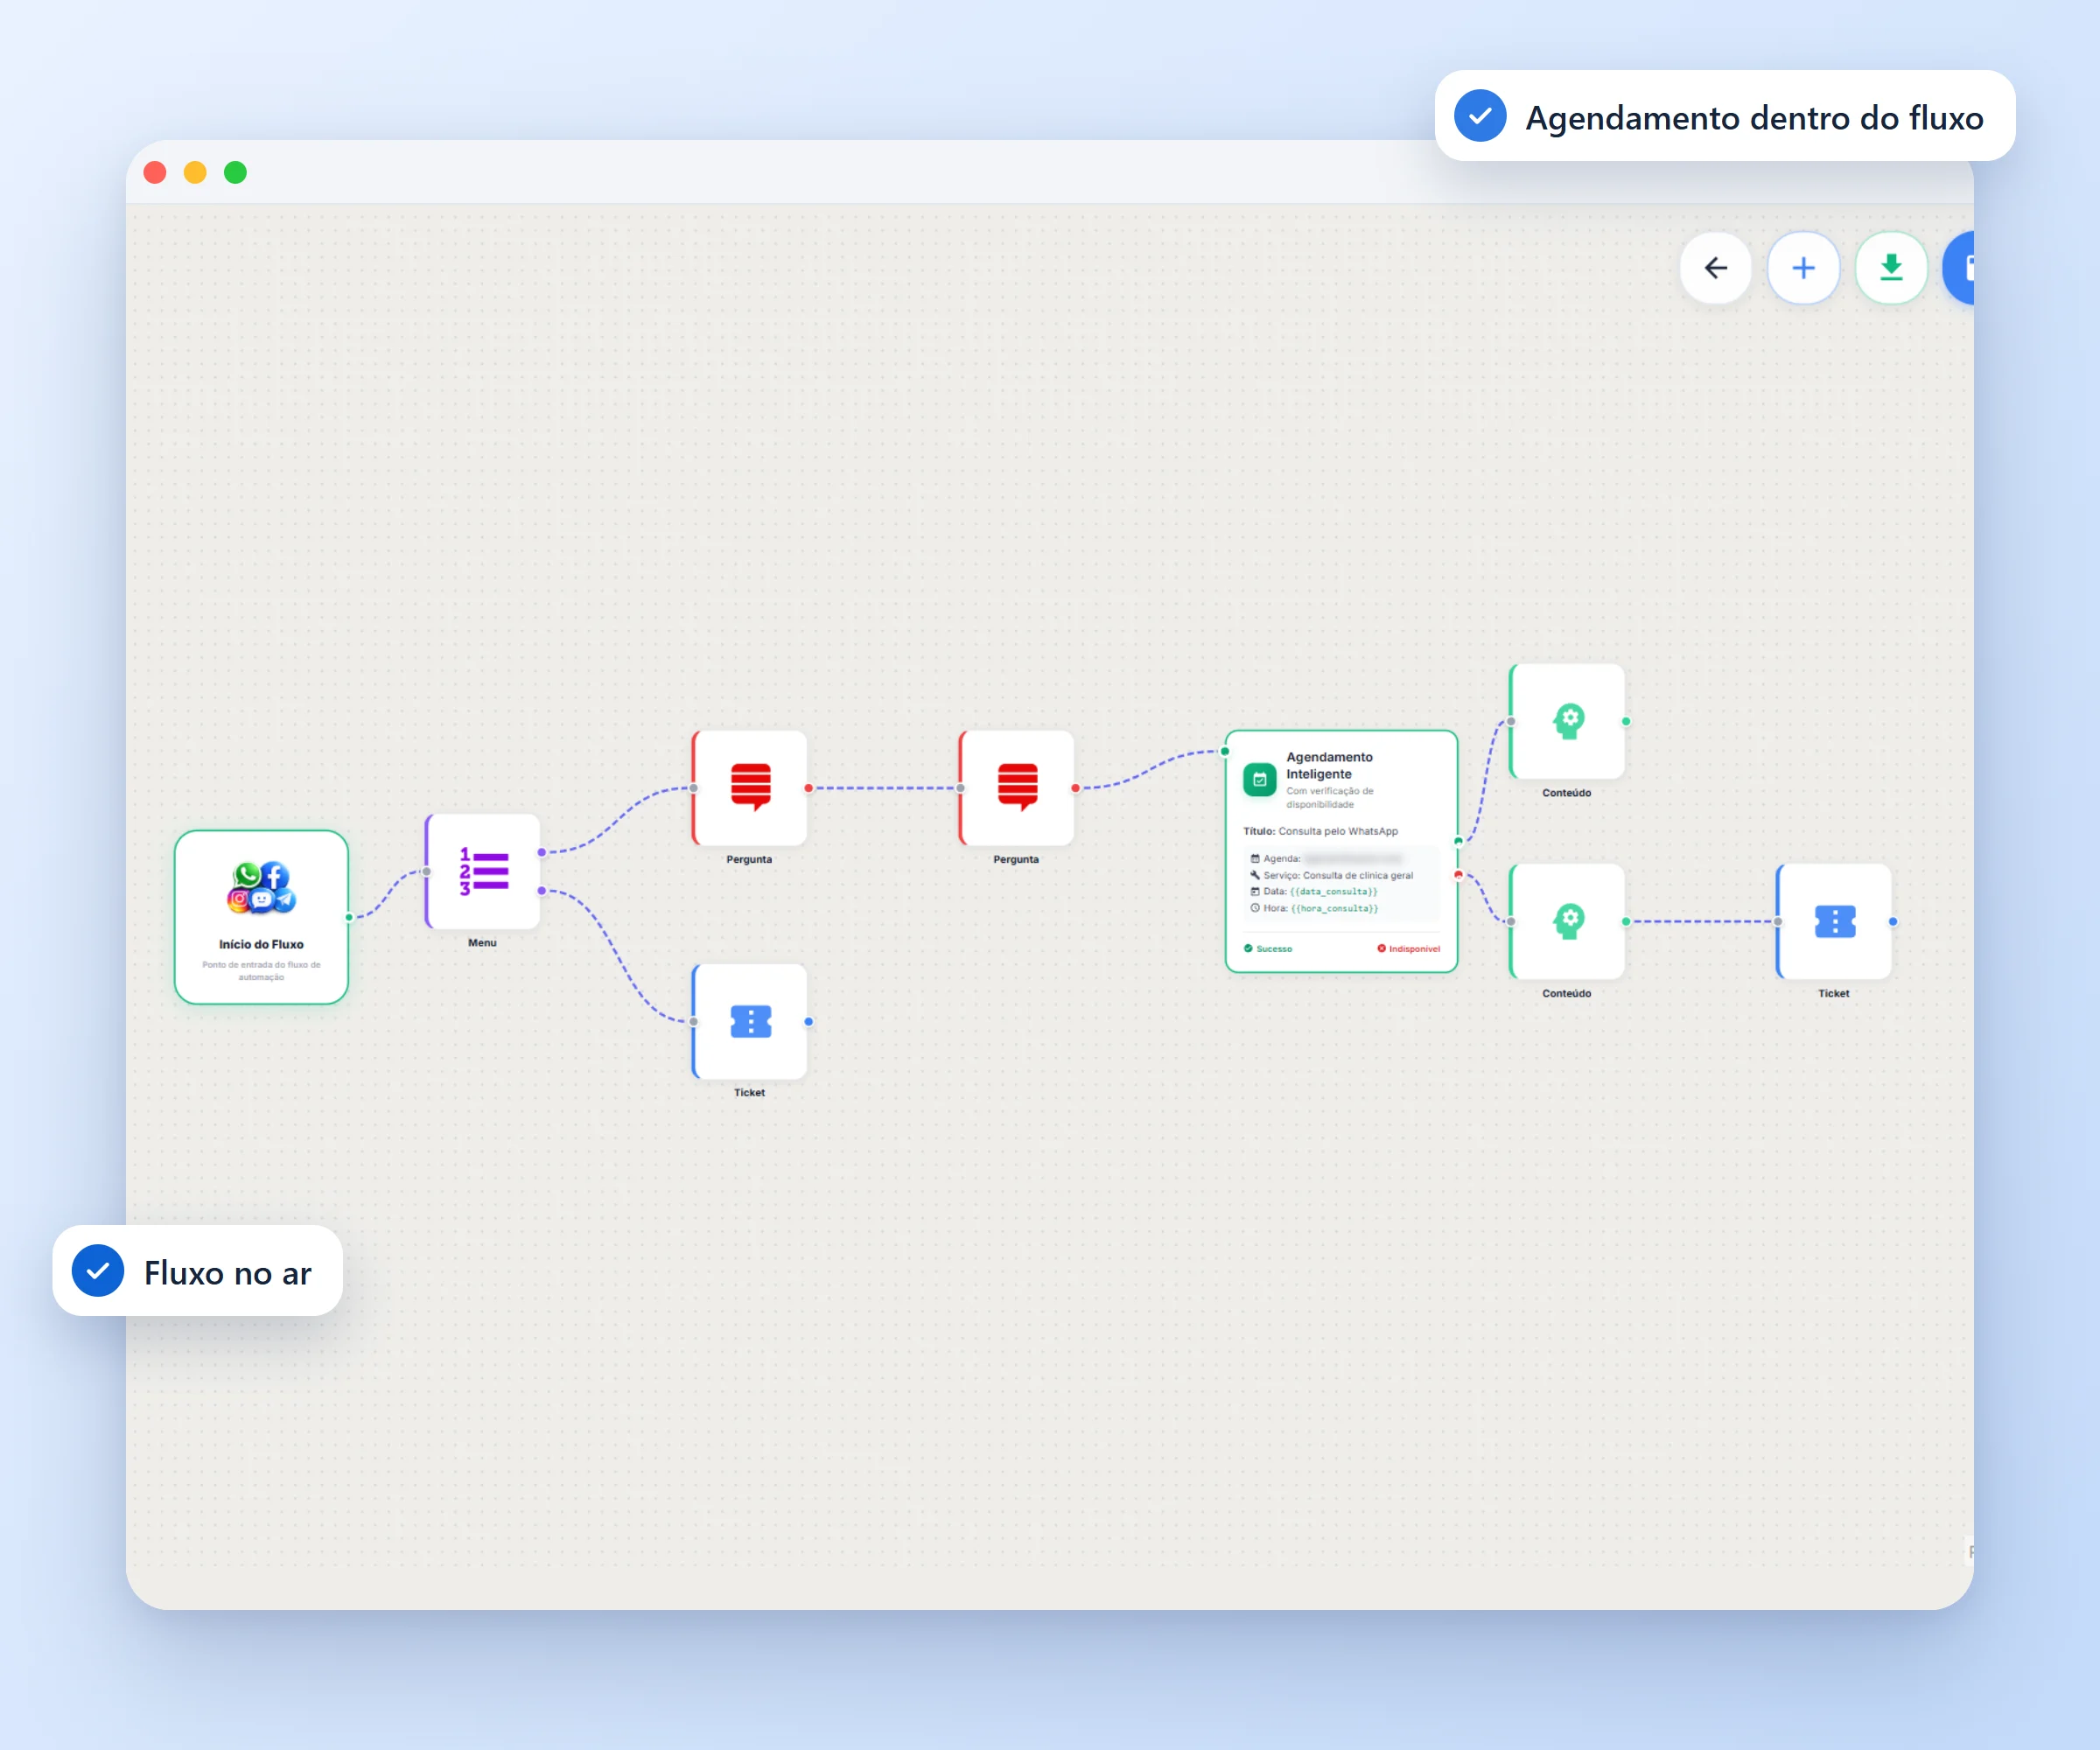Select the Pergunta node connected to the Menu
The width and height of the screenshot is (2100, 1750).
pos(750,788)
